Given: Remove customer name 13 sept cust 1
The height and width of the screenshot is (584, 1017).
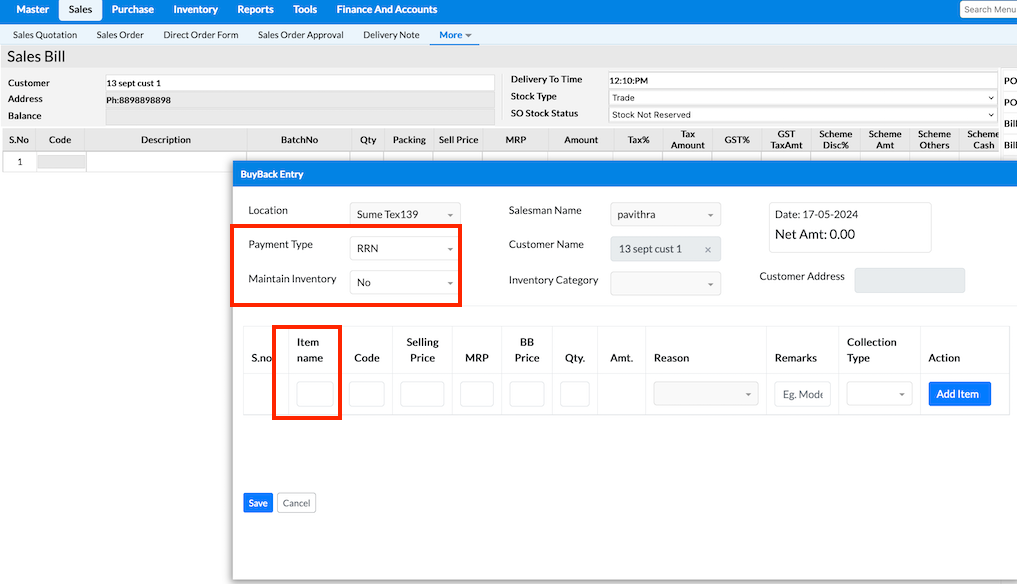Looking at the screenshot, I should click(x=707, y=249).
